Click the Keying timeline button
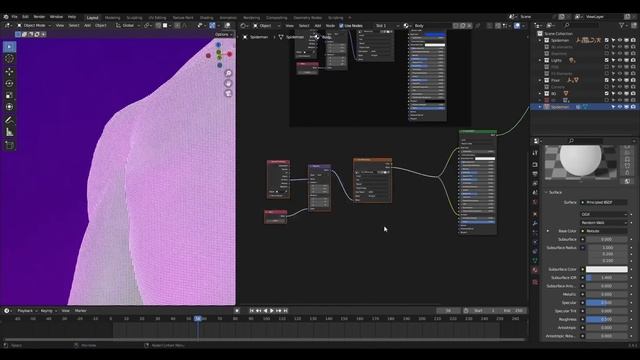 (47, 311)
